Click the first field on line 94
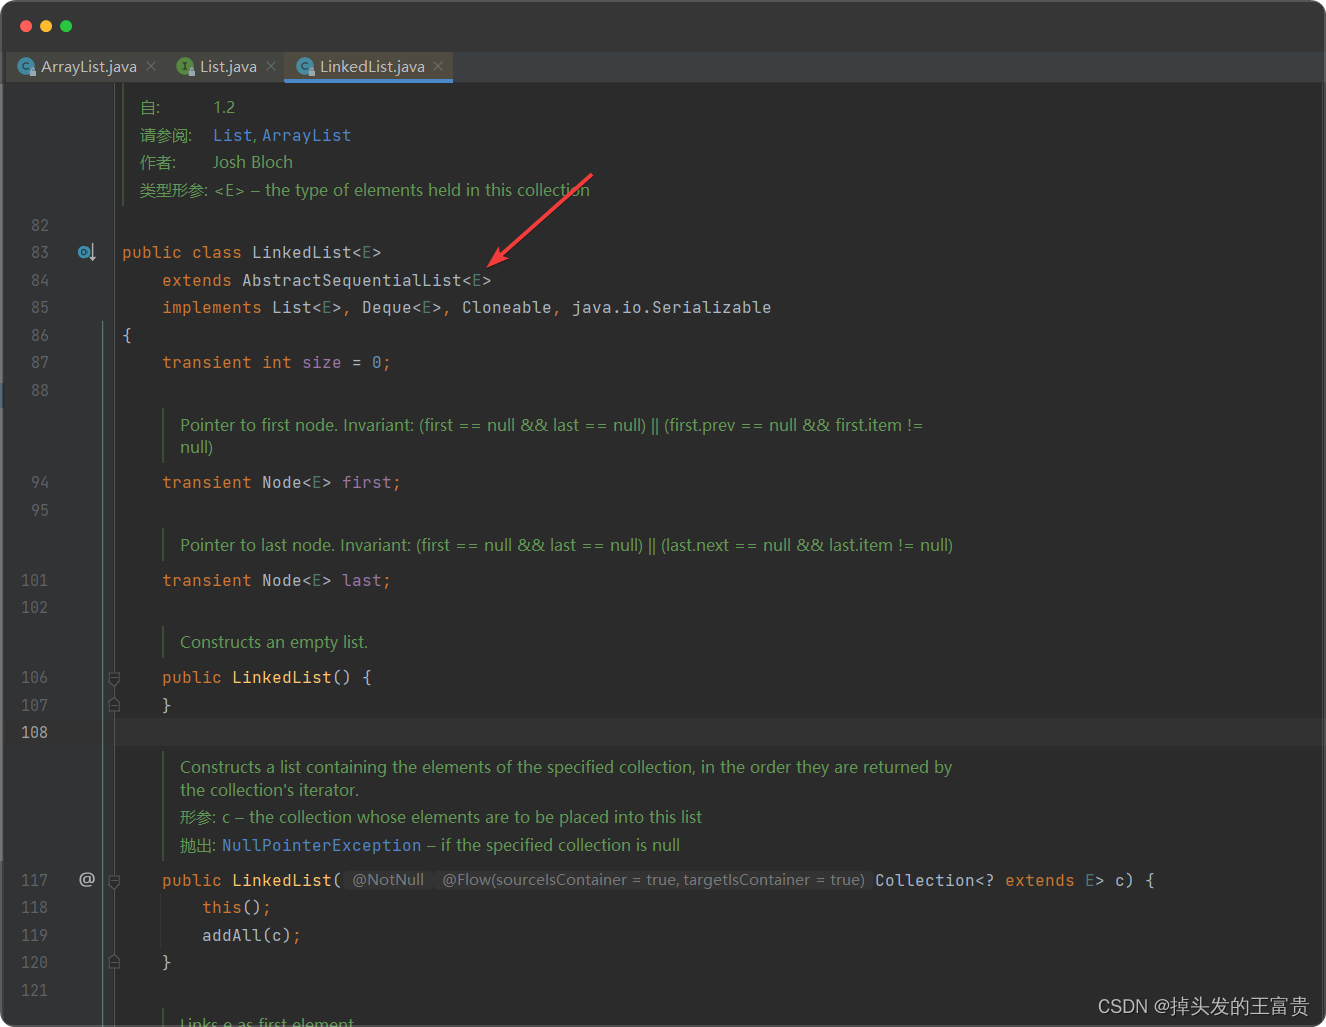 pos(366,482)
